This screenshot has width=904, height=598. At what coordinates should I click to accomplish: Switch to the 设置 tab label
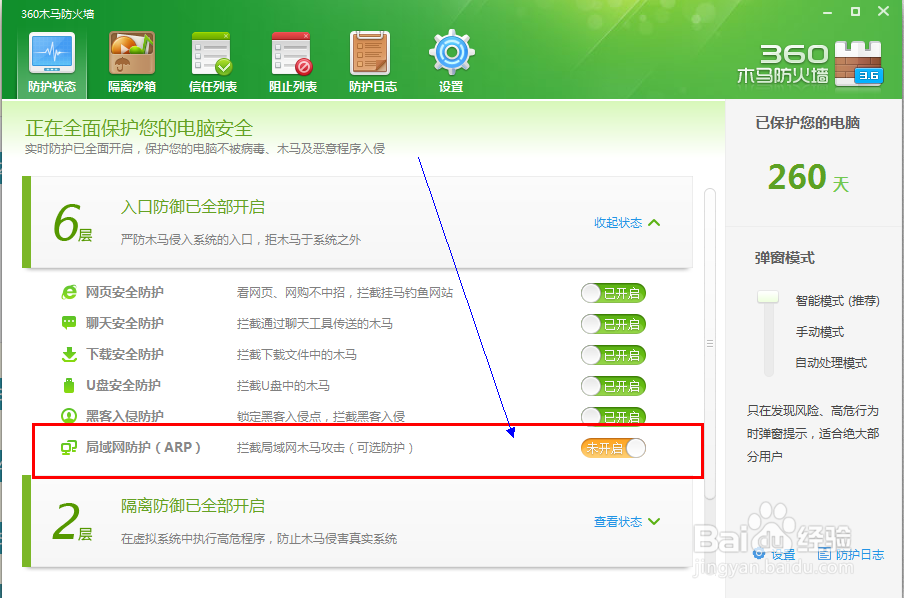[x=451, y=86]
